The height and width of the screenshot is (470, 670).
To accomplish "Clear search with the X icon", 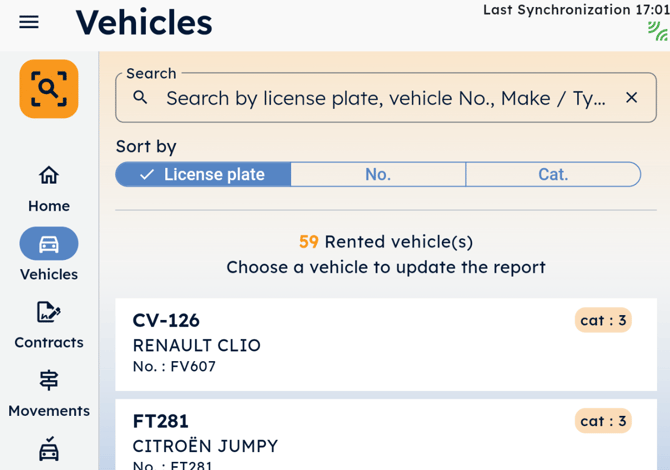I will pyautogui.click(x=631, y=98).
